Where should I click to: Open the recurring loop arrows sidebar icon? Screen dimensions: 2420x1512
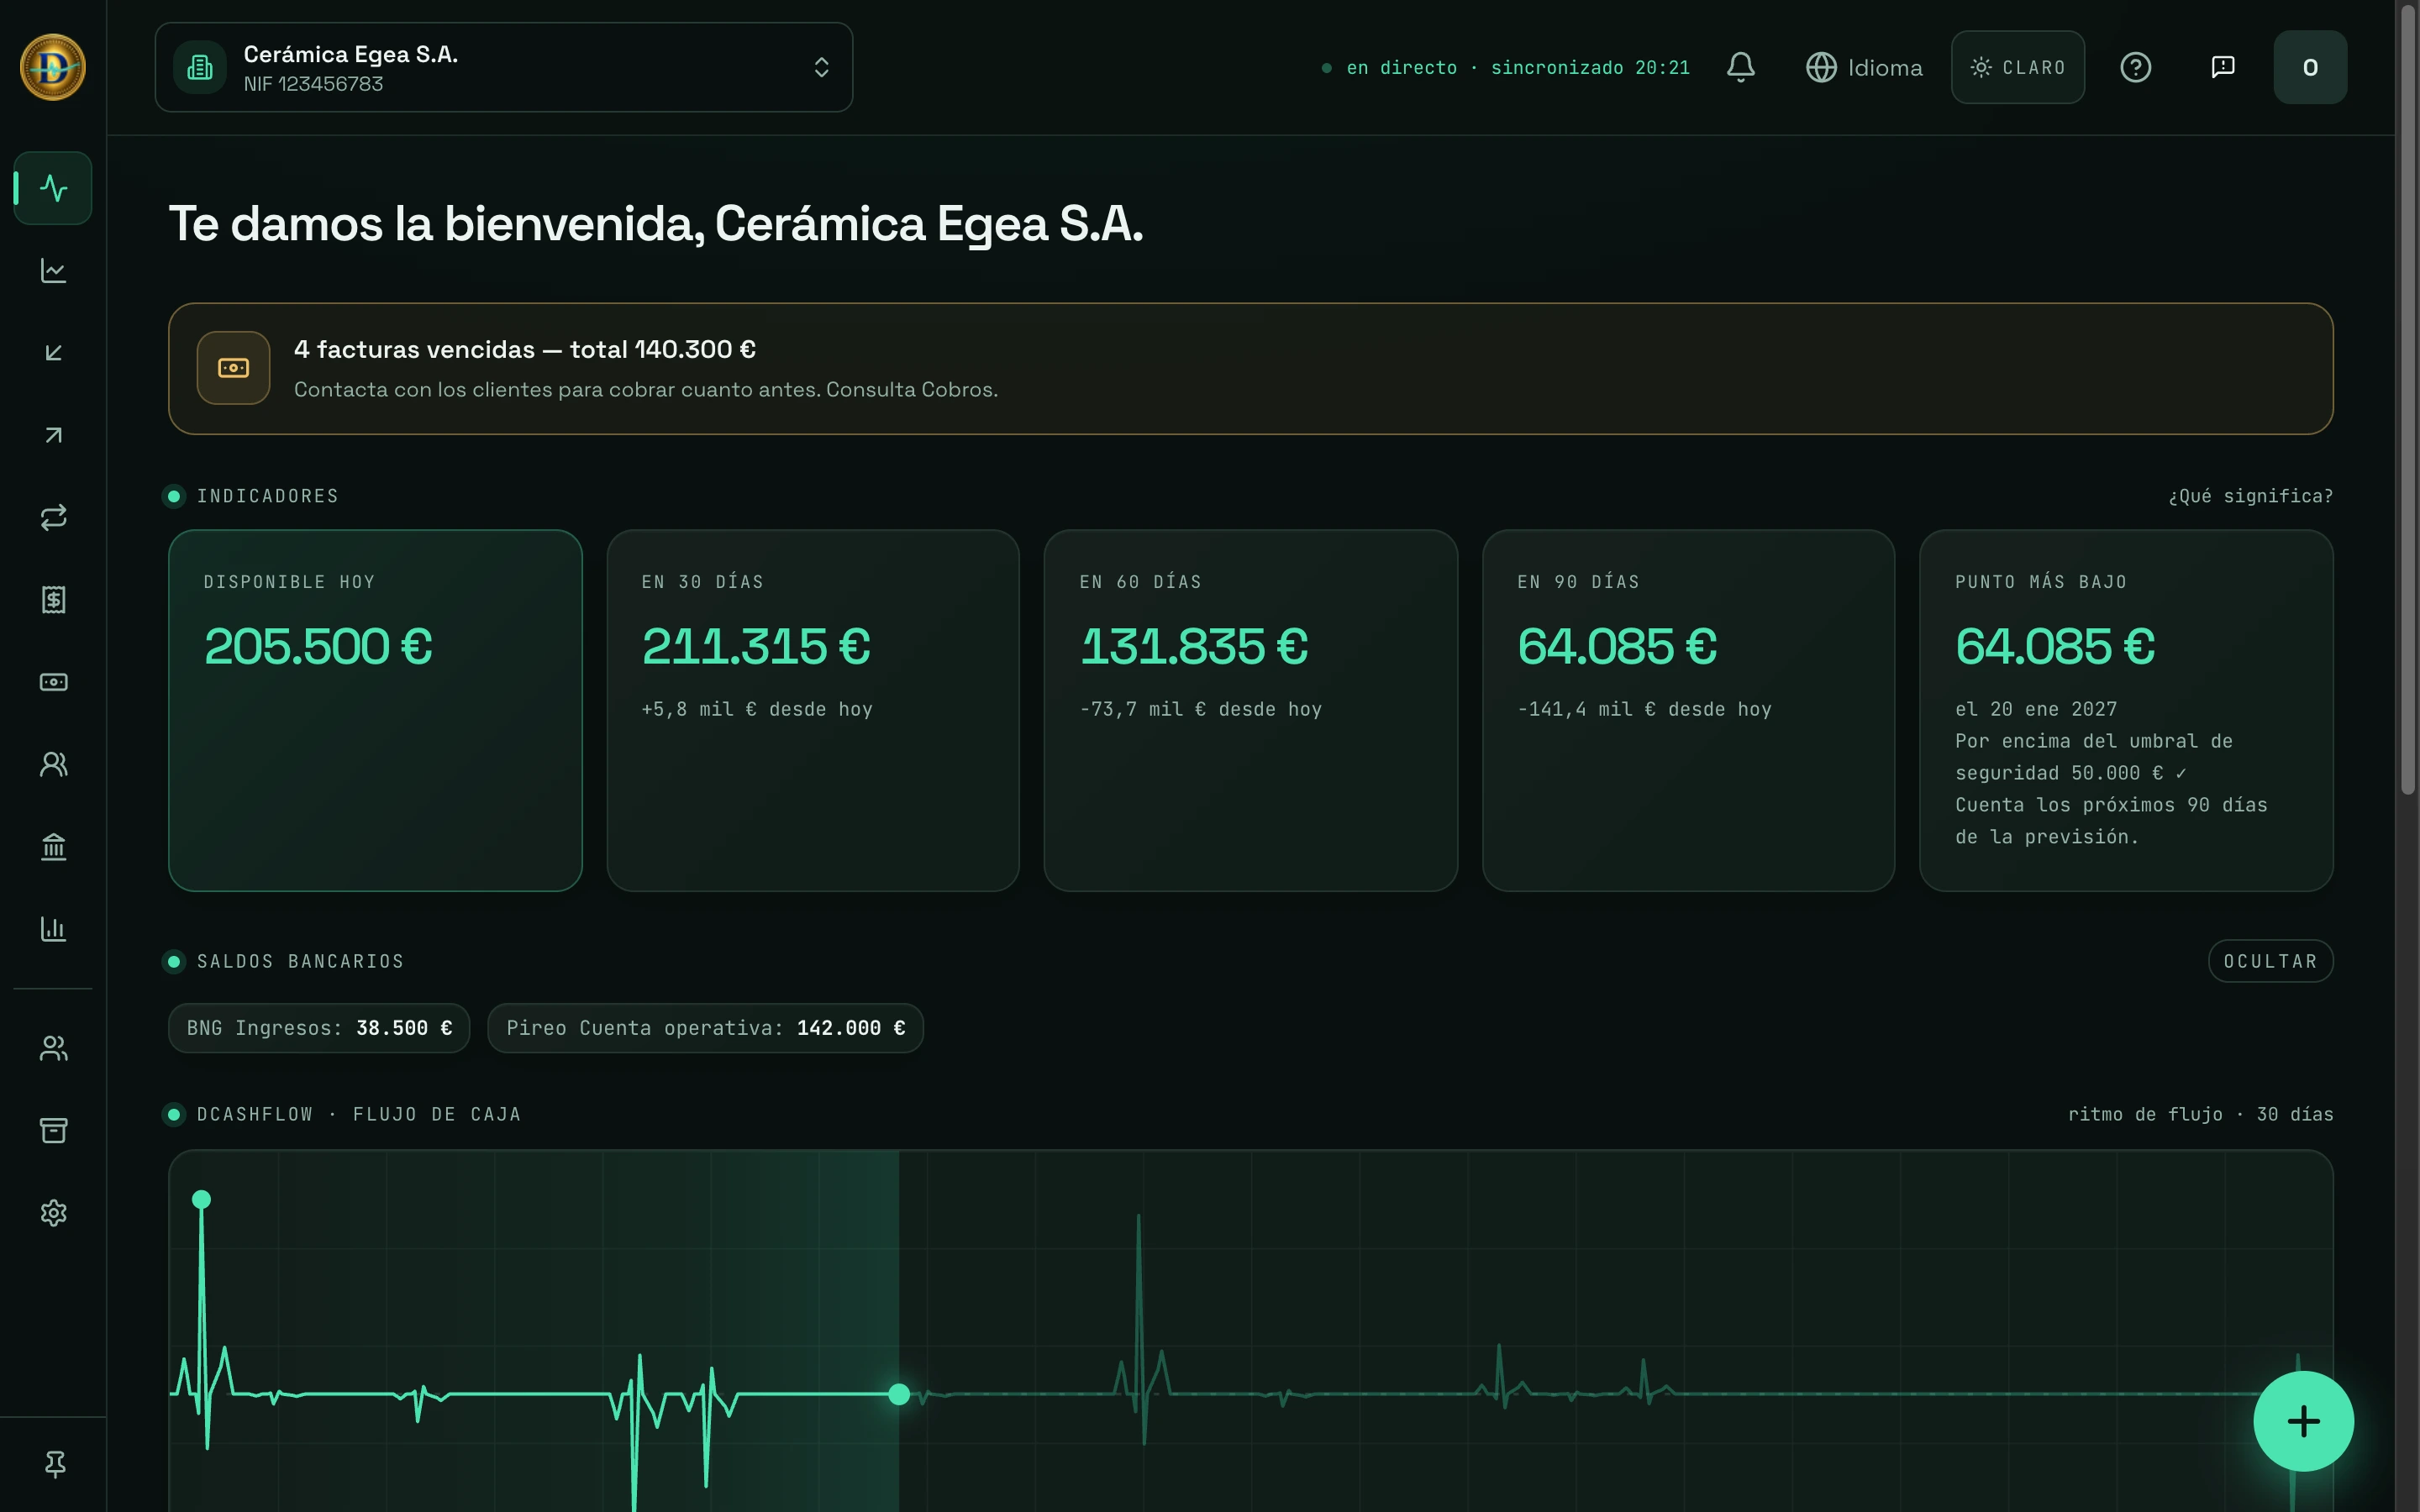pyautogui.click(x=53, y=517)
